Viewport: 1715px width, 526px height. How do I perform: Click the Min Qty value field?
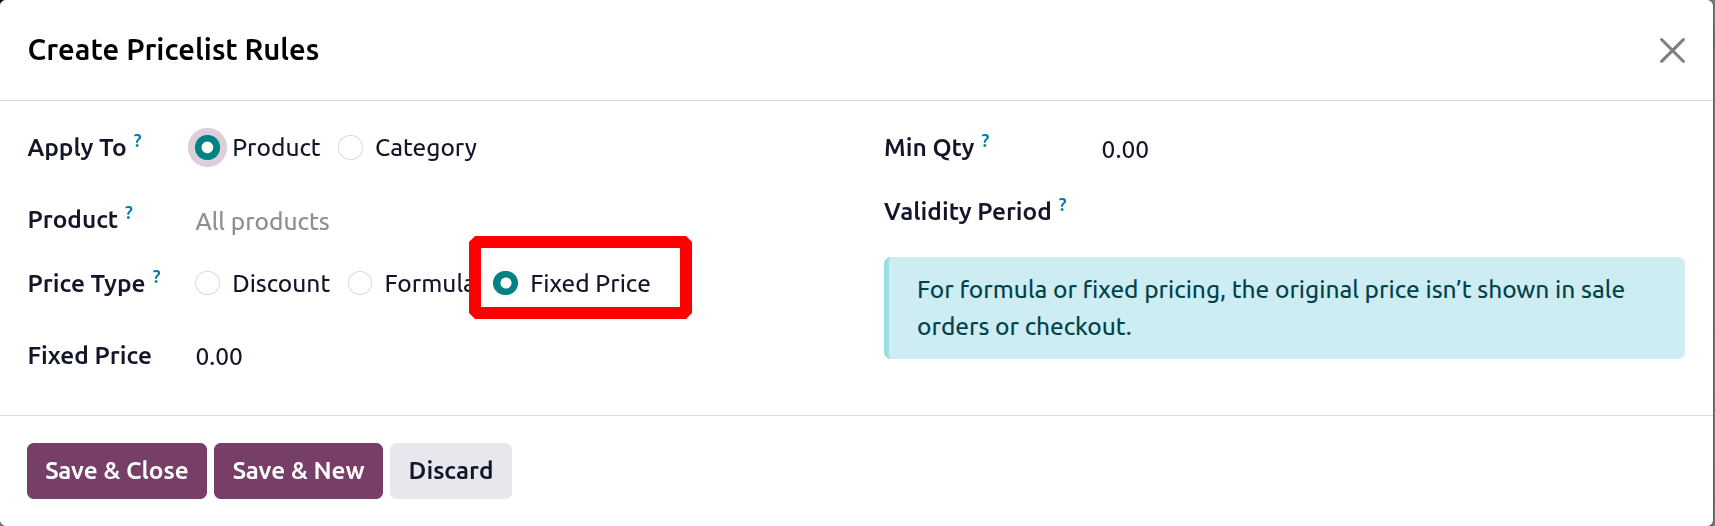[x=1300, y=150]
